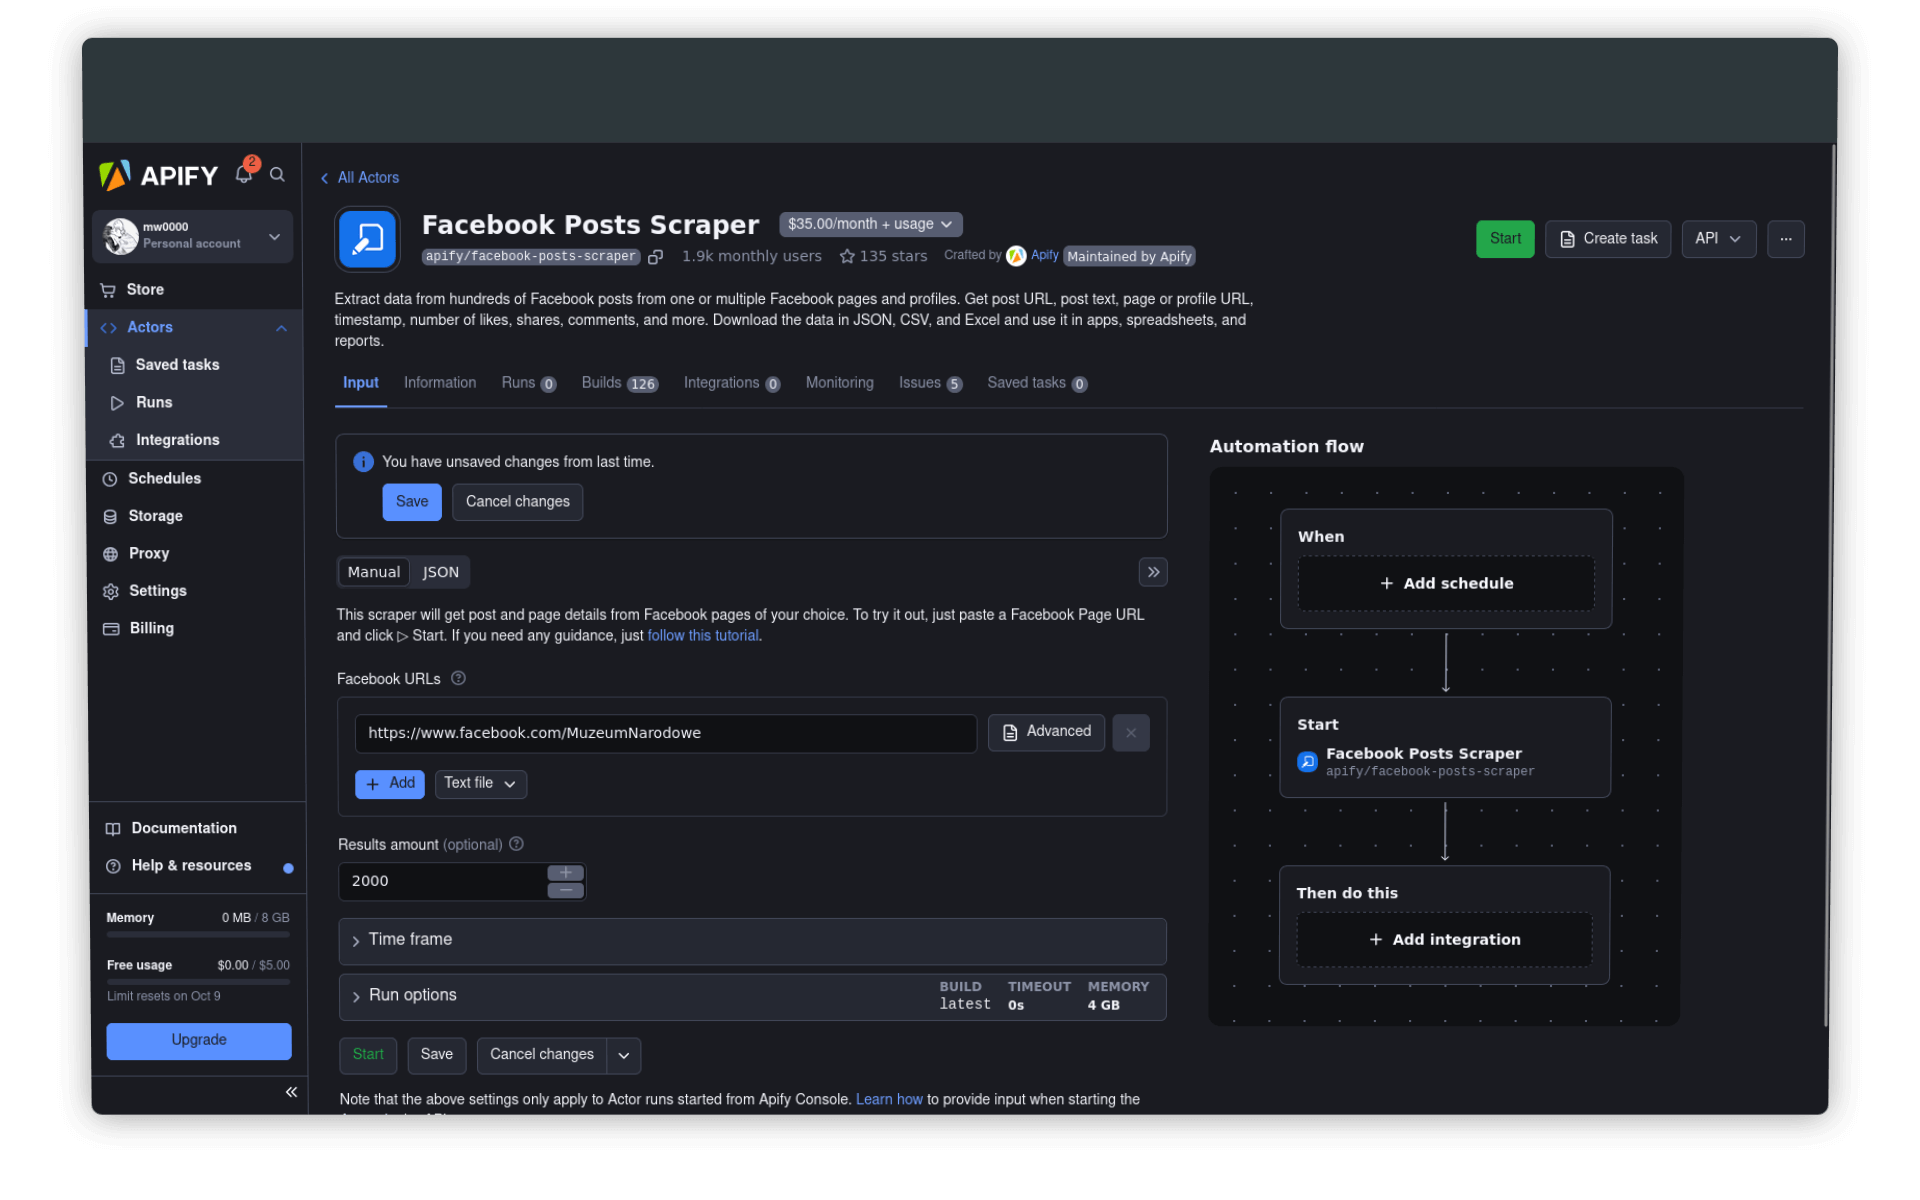Open the API dropdown
This screenshot has width=1920, height=1200.
pos(1718,239)
